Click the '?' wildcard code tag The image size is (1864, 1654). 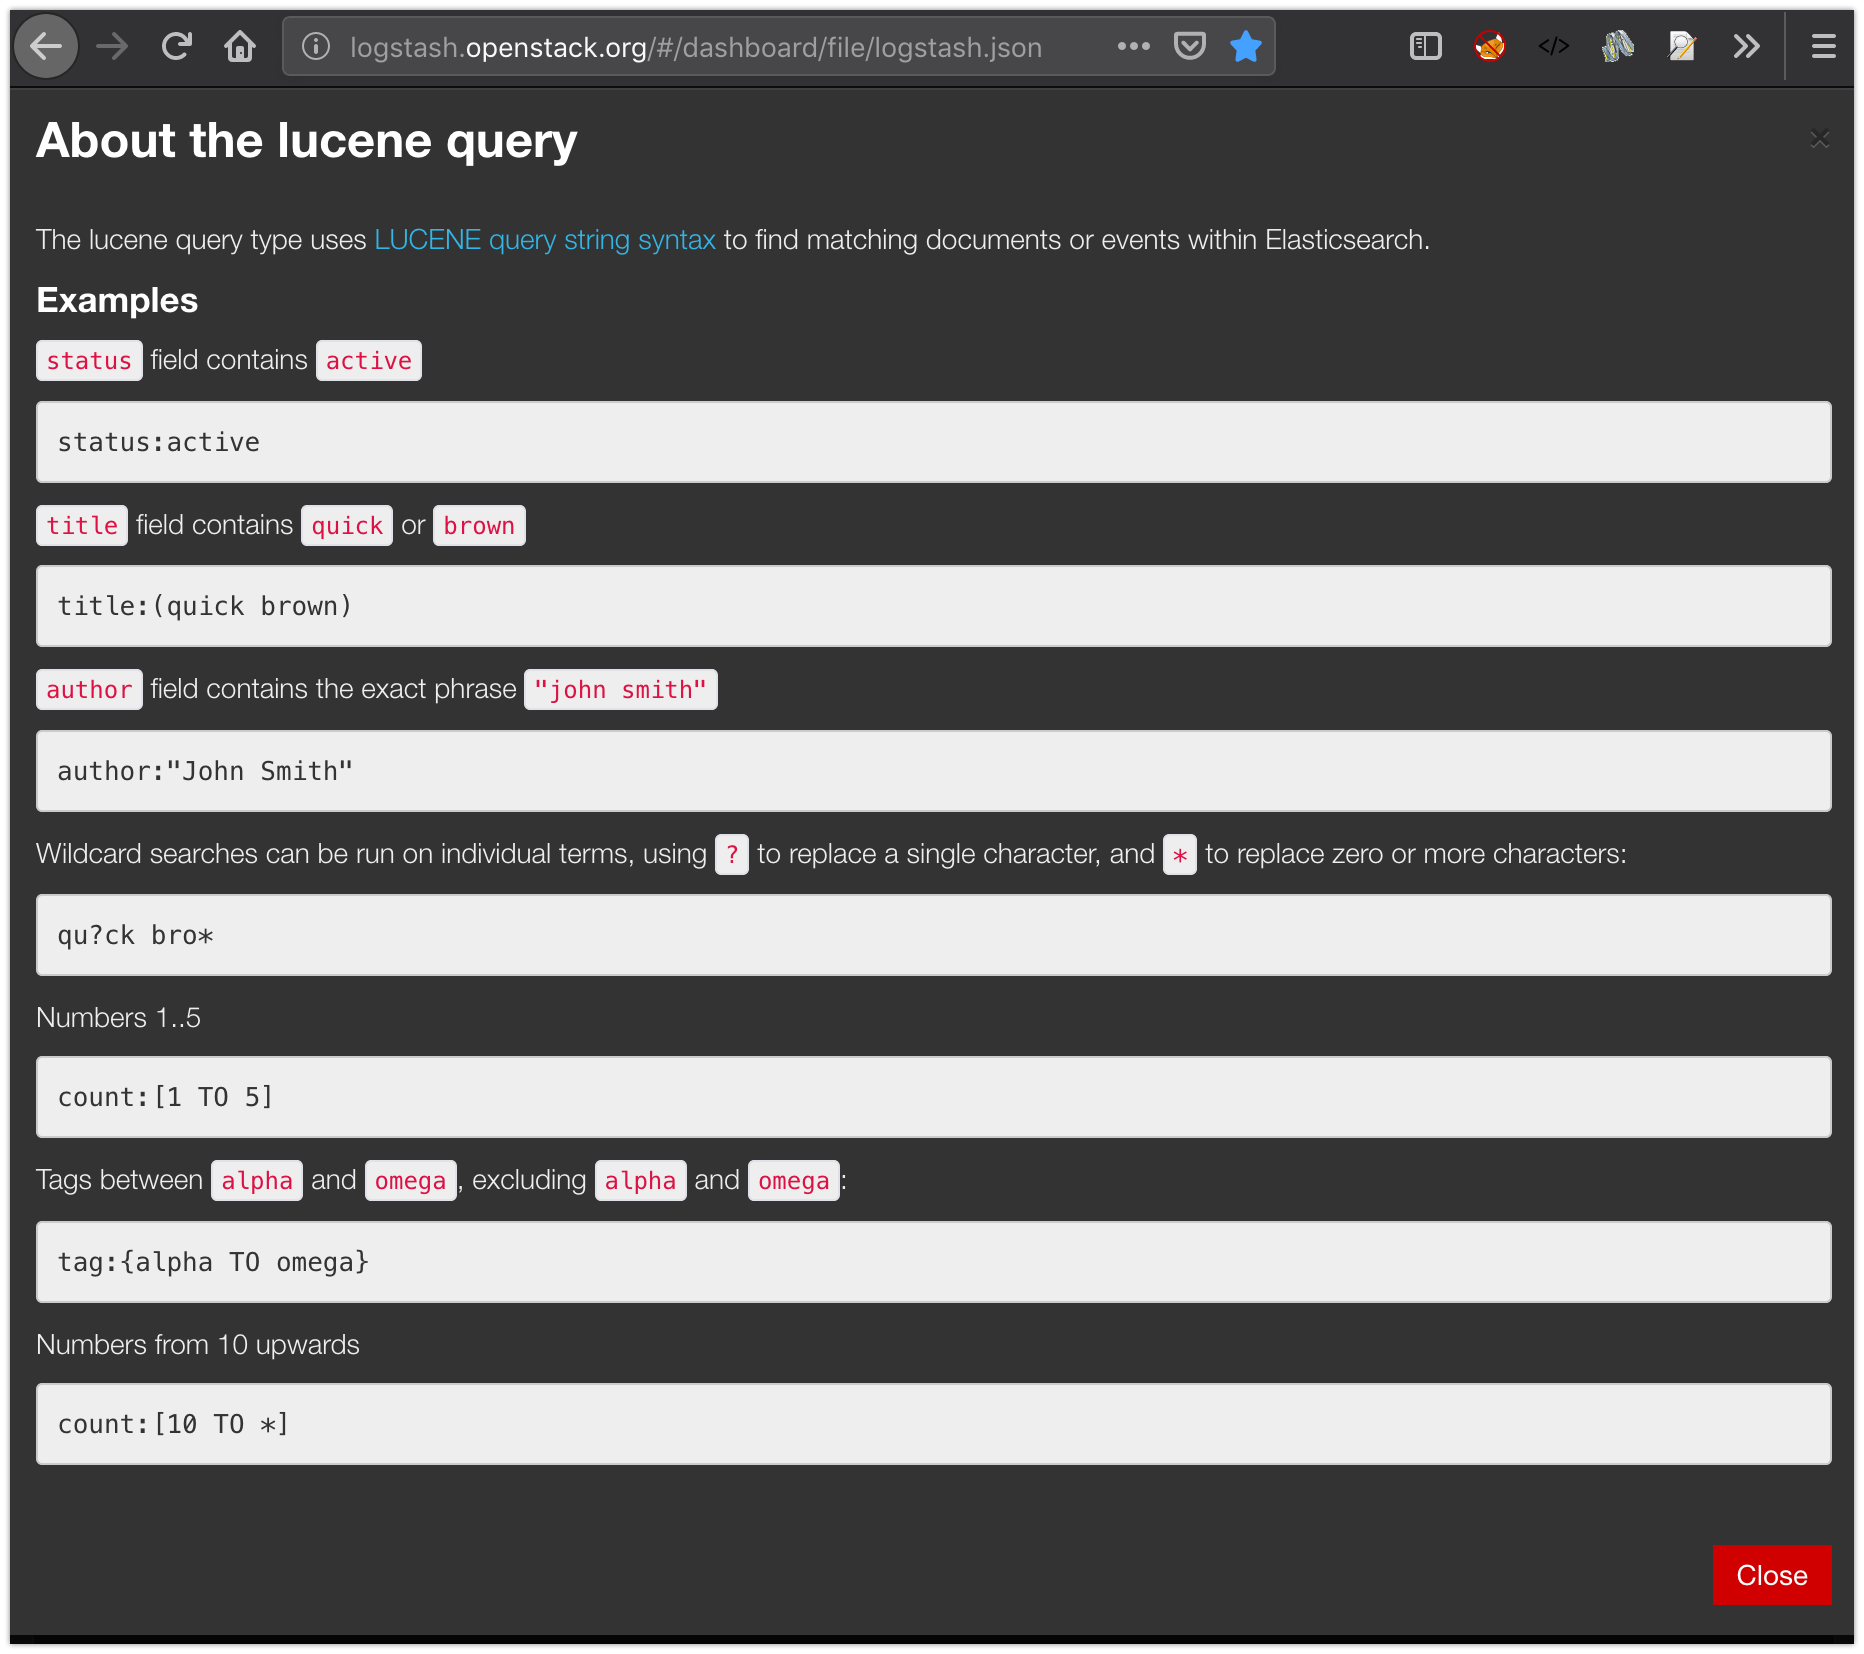point(732,855)
